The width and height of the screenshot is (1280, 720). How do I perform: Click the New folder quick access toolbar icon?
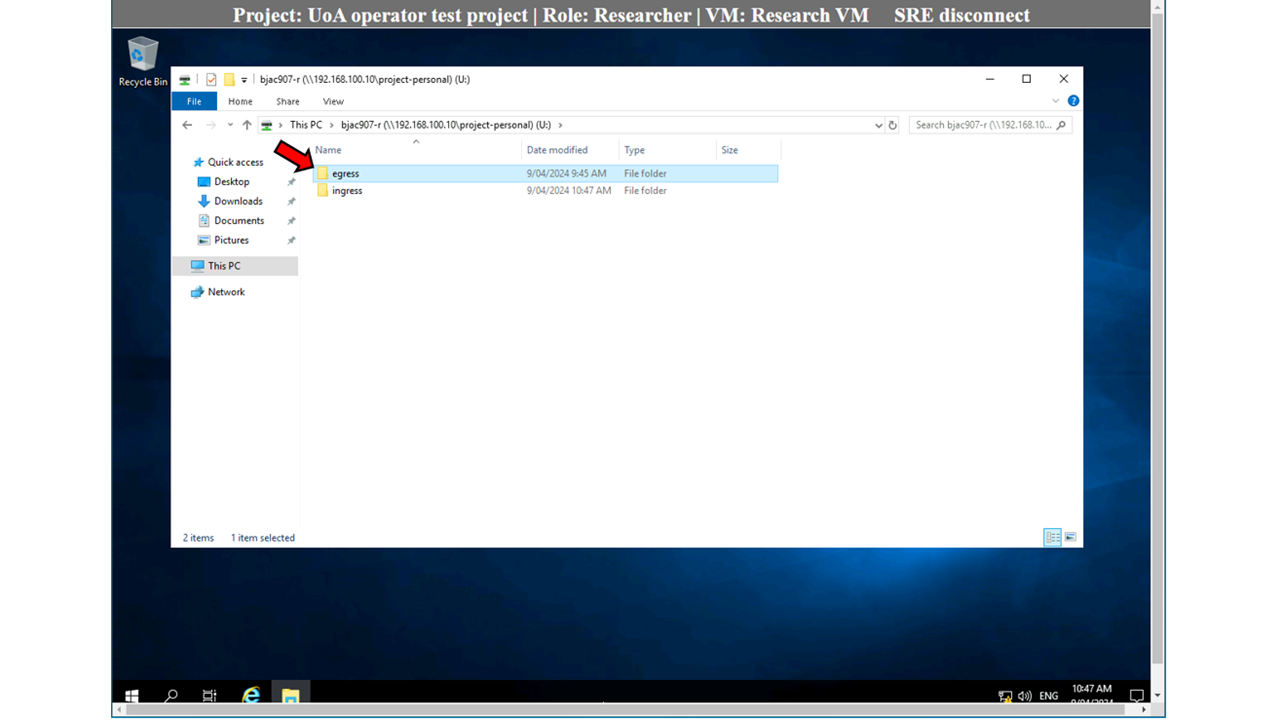point(229,80)
